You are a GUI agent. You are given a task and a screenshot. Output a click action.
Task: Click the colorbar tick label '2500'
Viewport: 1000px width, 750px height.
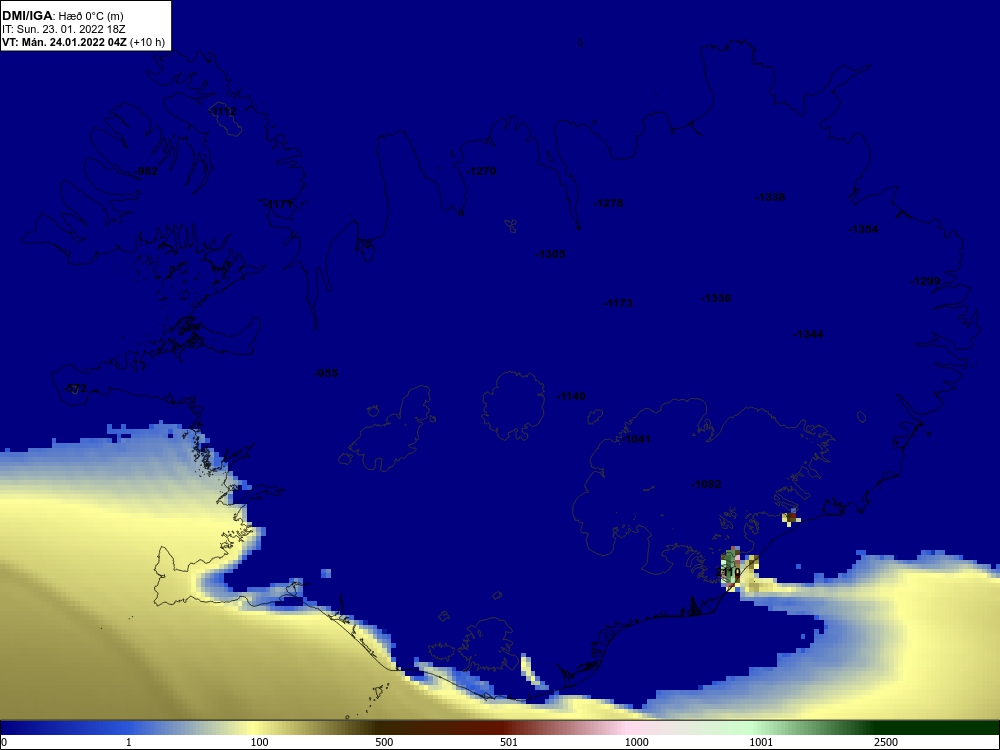pos(886,742)
